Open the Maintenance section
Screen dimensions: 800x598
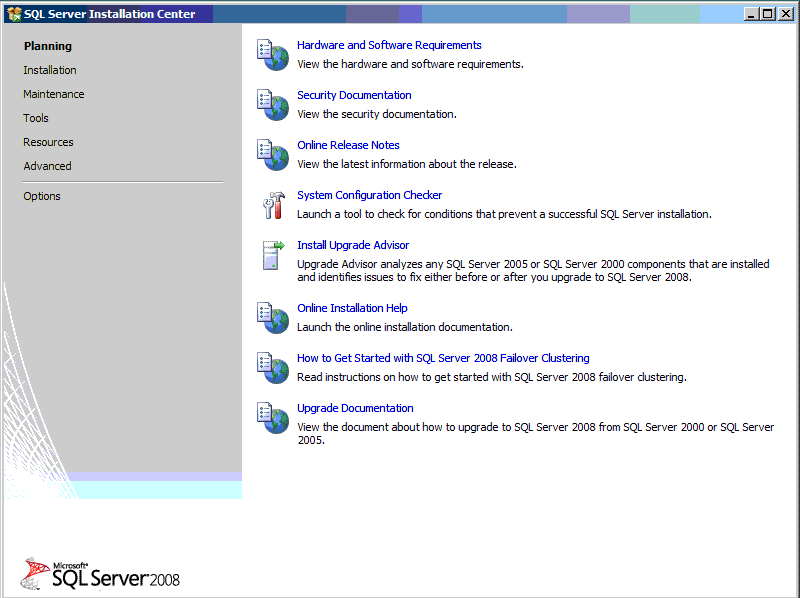[x=53, y=94]
